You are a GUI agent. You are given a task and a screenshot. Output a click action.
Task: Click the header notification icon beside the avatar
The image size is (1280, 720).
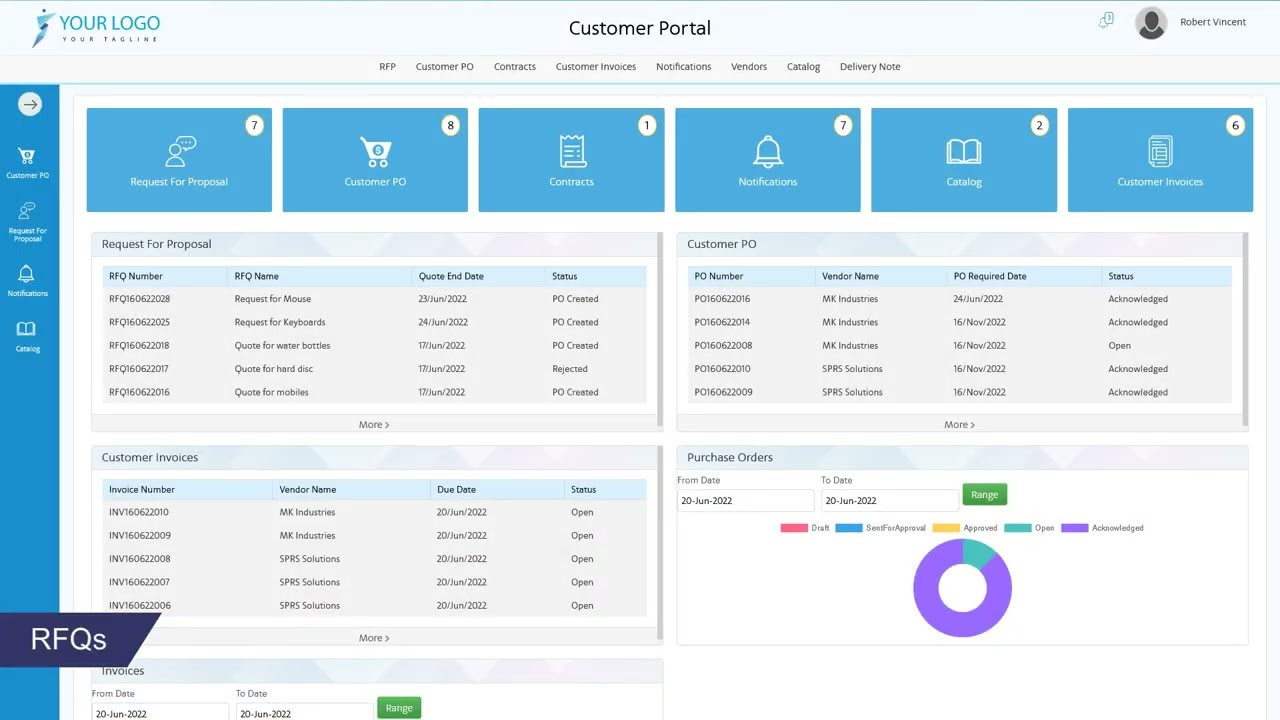click(1106, 21)
